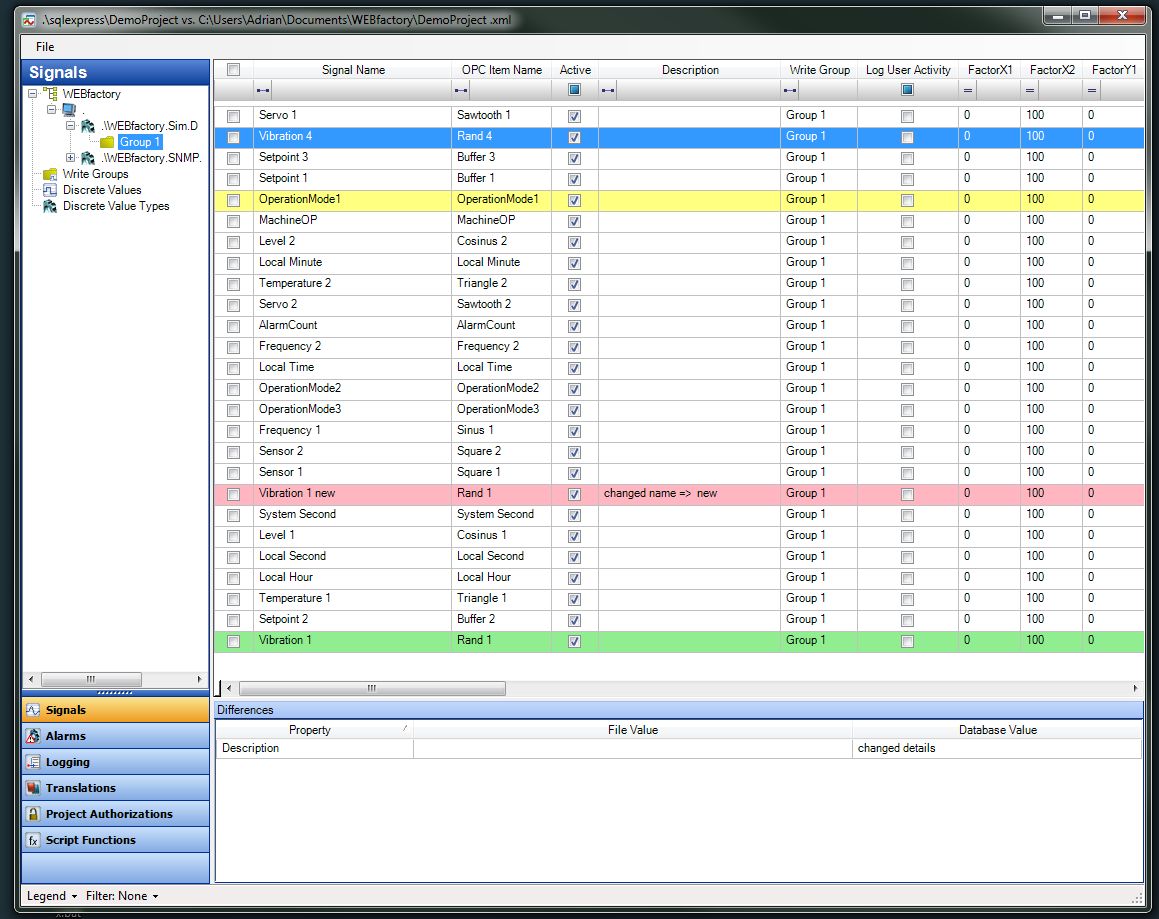Collapse the WEBfactory root tree node
Screen dimensions: 1159x919
click(x=33, y=94)
